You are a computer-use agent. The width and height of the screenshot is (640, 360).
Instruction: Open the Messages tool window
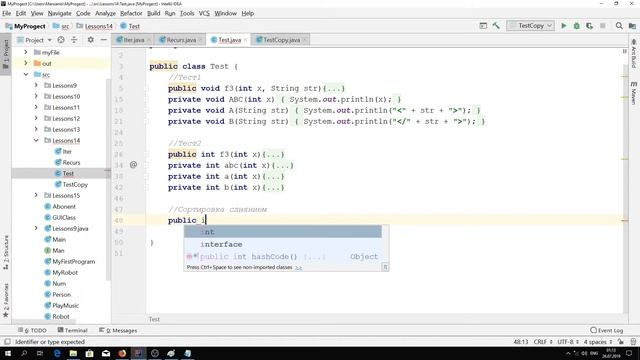pos(118,330)
